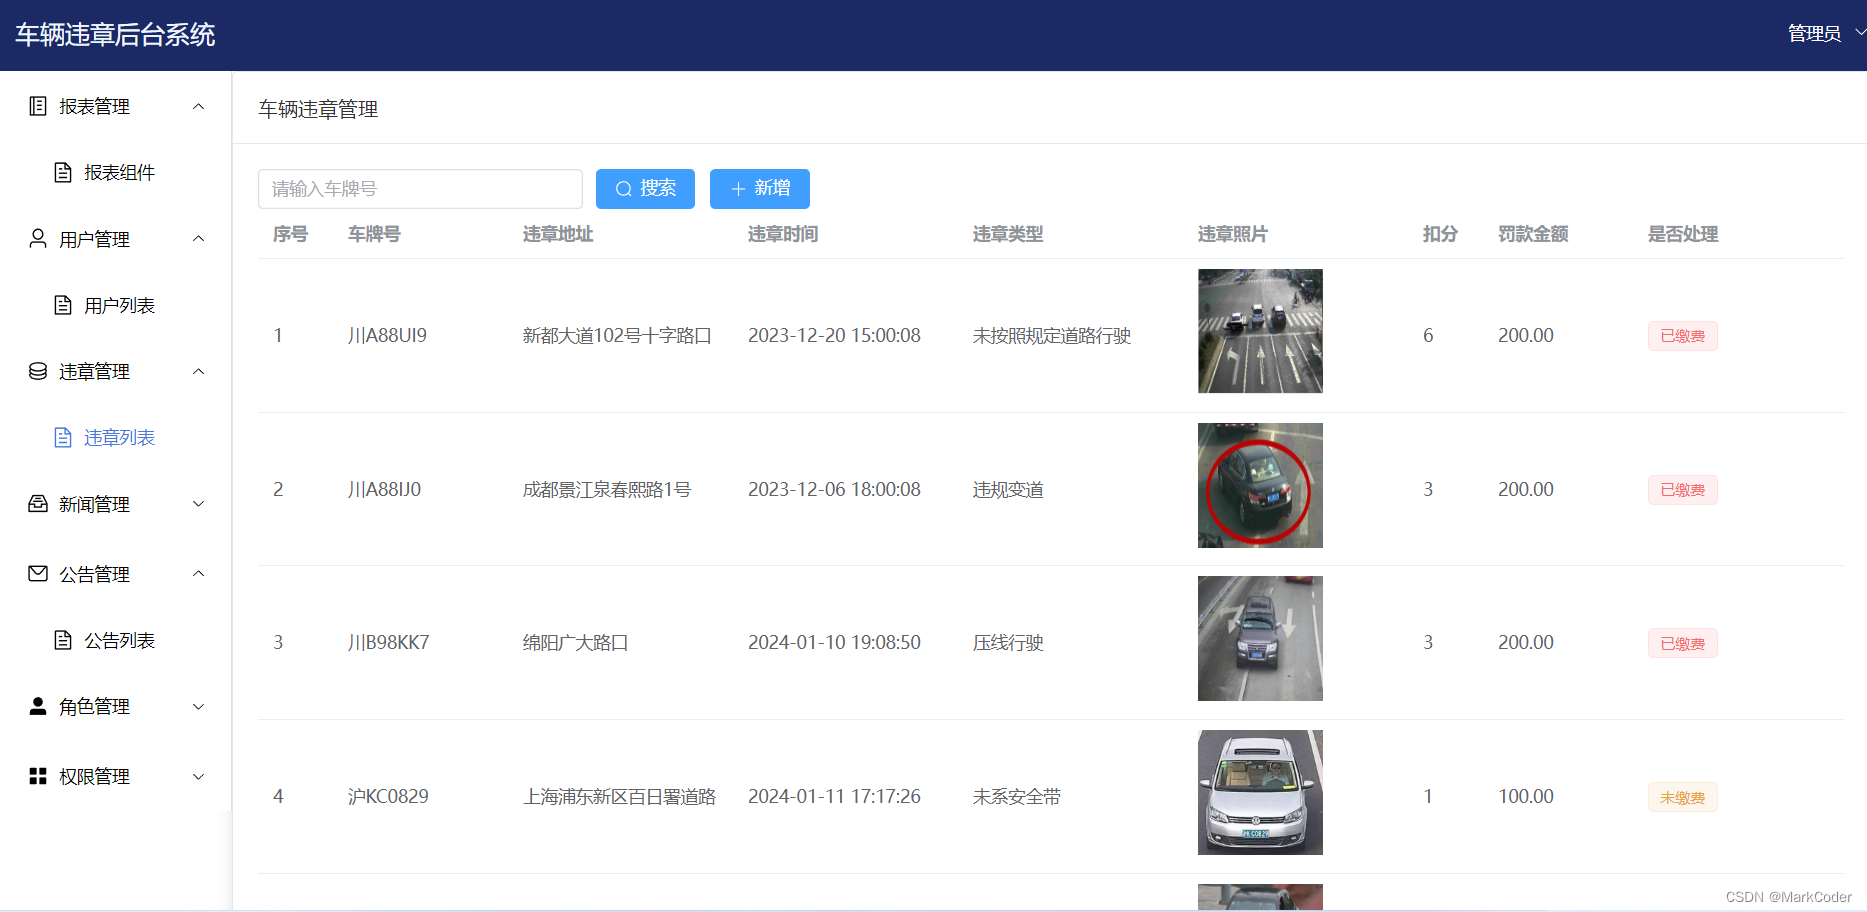Screen dimensions: 1867x912
Task: Open 公告列表 menu item
Action: 116,640
